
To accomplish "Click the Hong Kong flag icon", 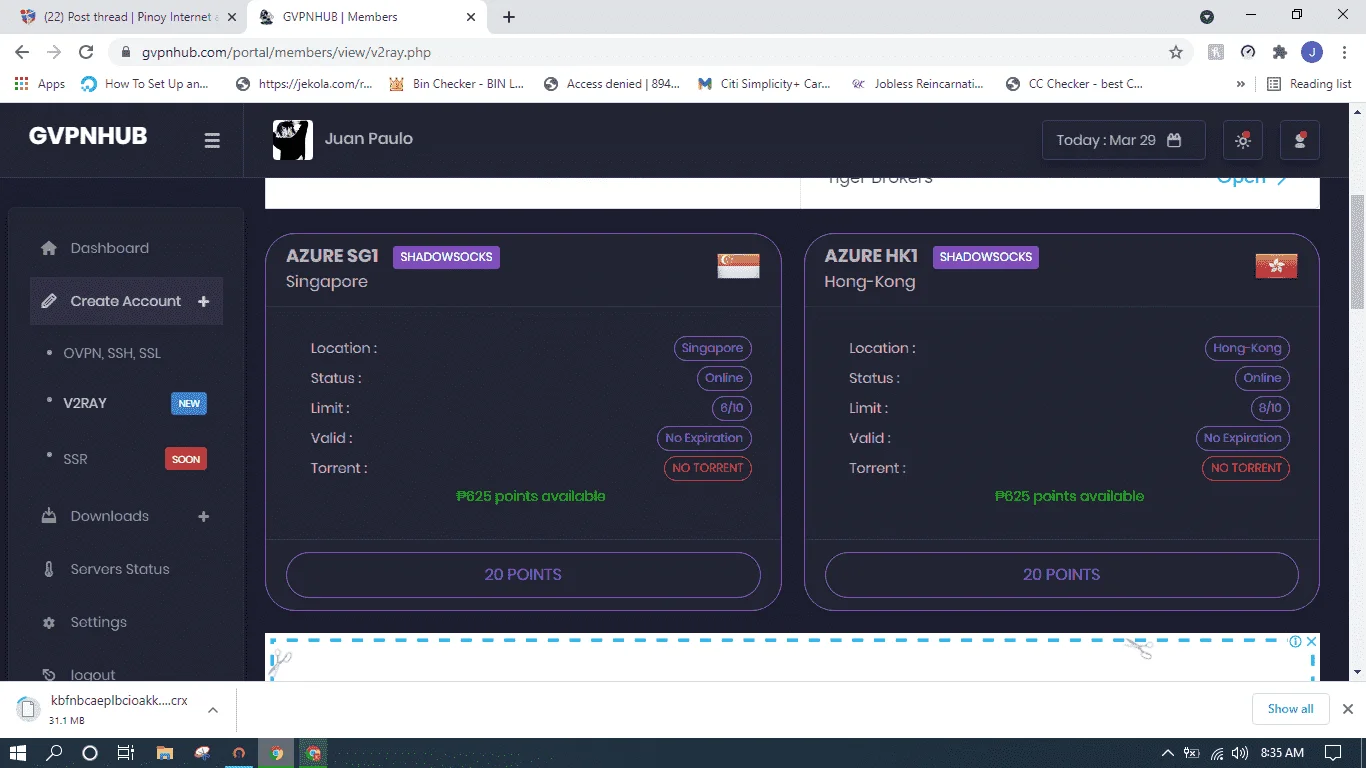I will [1276, 265].
